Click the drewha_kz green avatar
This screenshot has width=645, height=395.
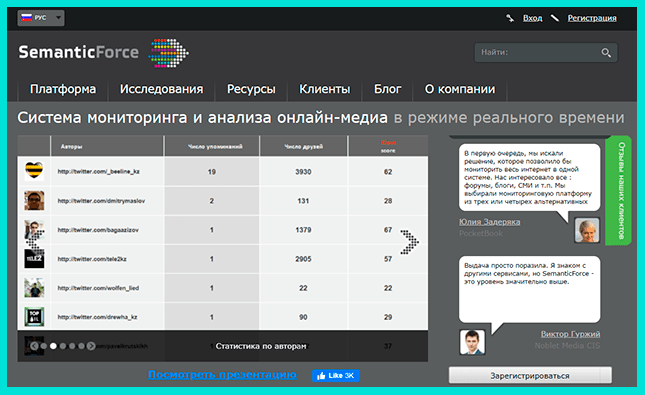point(34,317)
